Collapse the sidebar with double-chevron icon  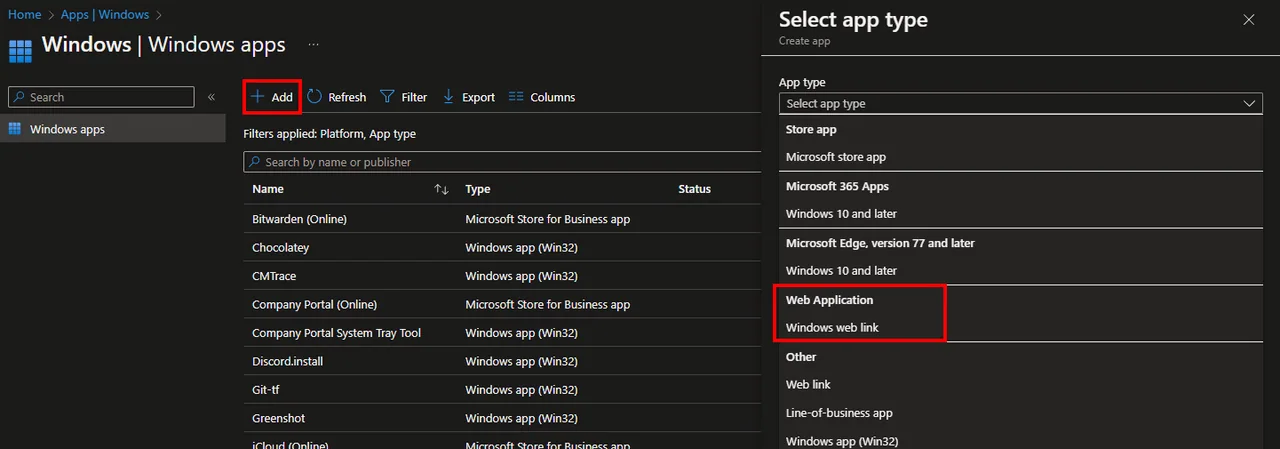click(211, 97)
